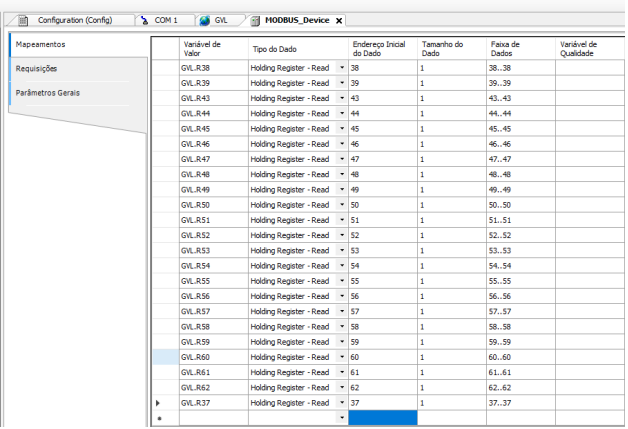Switch to the Configuration (Config) tab
The image size is (628, 429).
click(74, 20)
